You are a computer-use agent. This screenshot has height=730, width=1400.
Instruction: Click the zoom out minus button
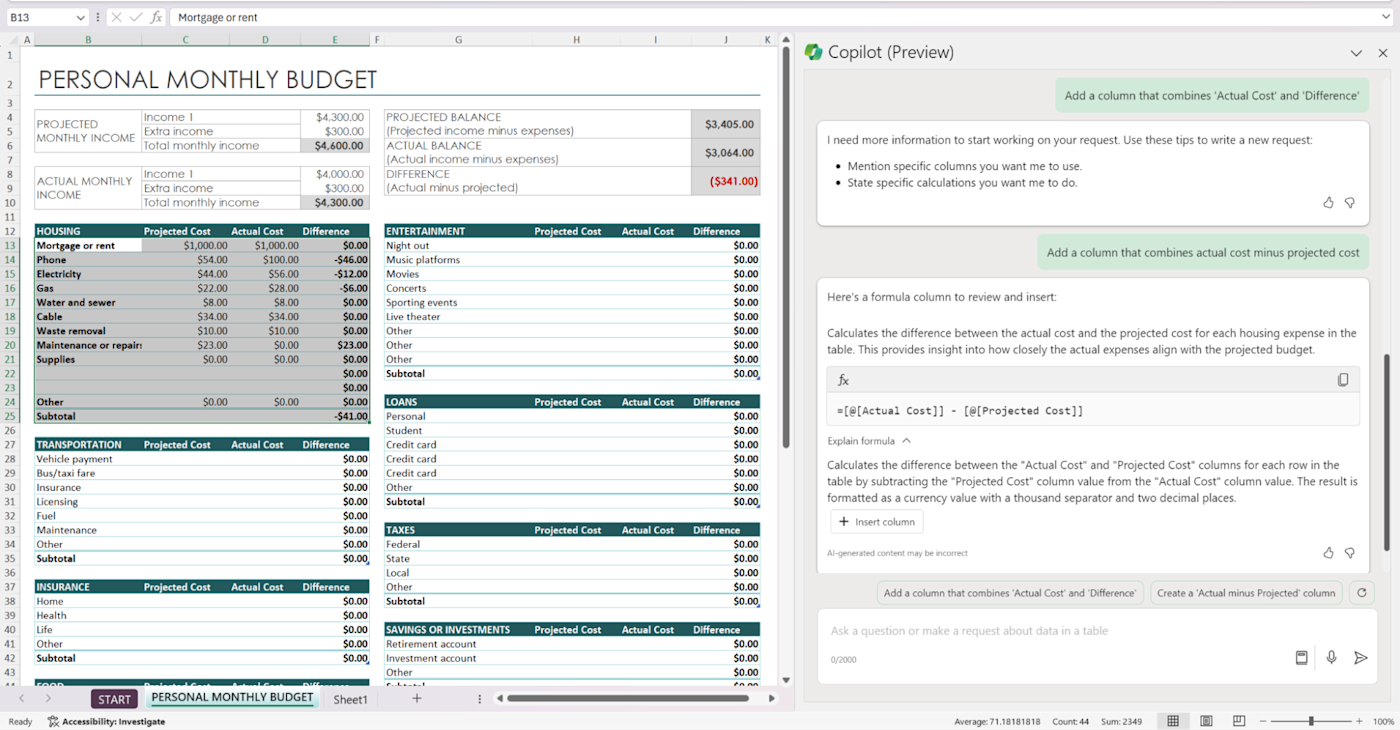[1264, 721]
